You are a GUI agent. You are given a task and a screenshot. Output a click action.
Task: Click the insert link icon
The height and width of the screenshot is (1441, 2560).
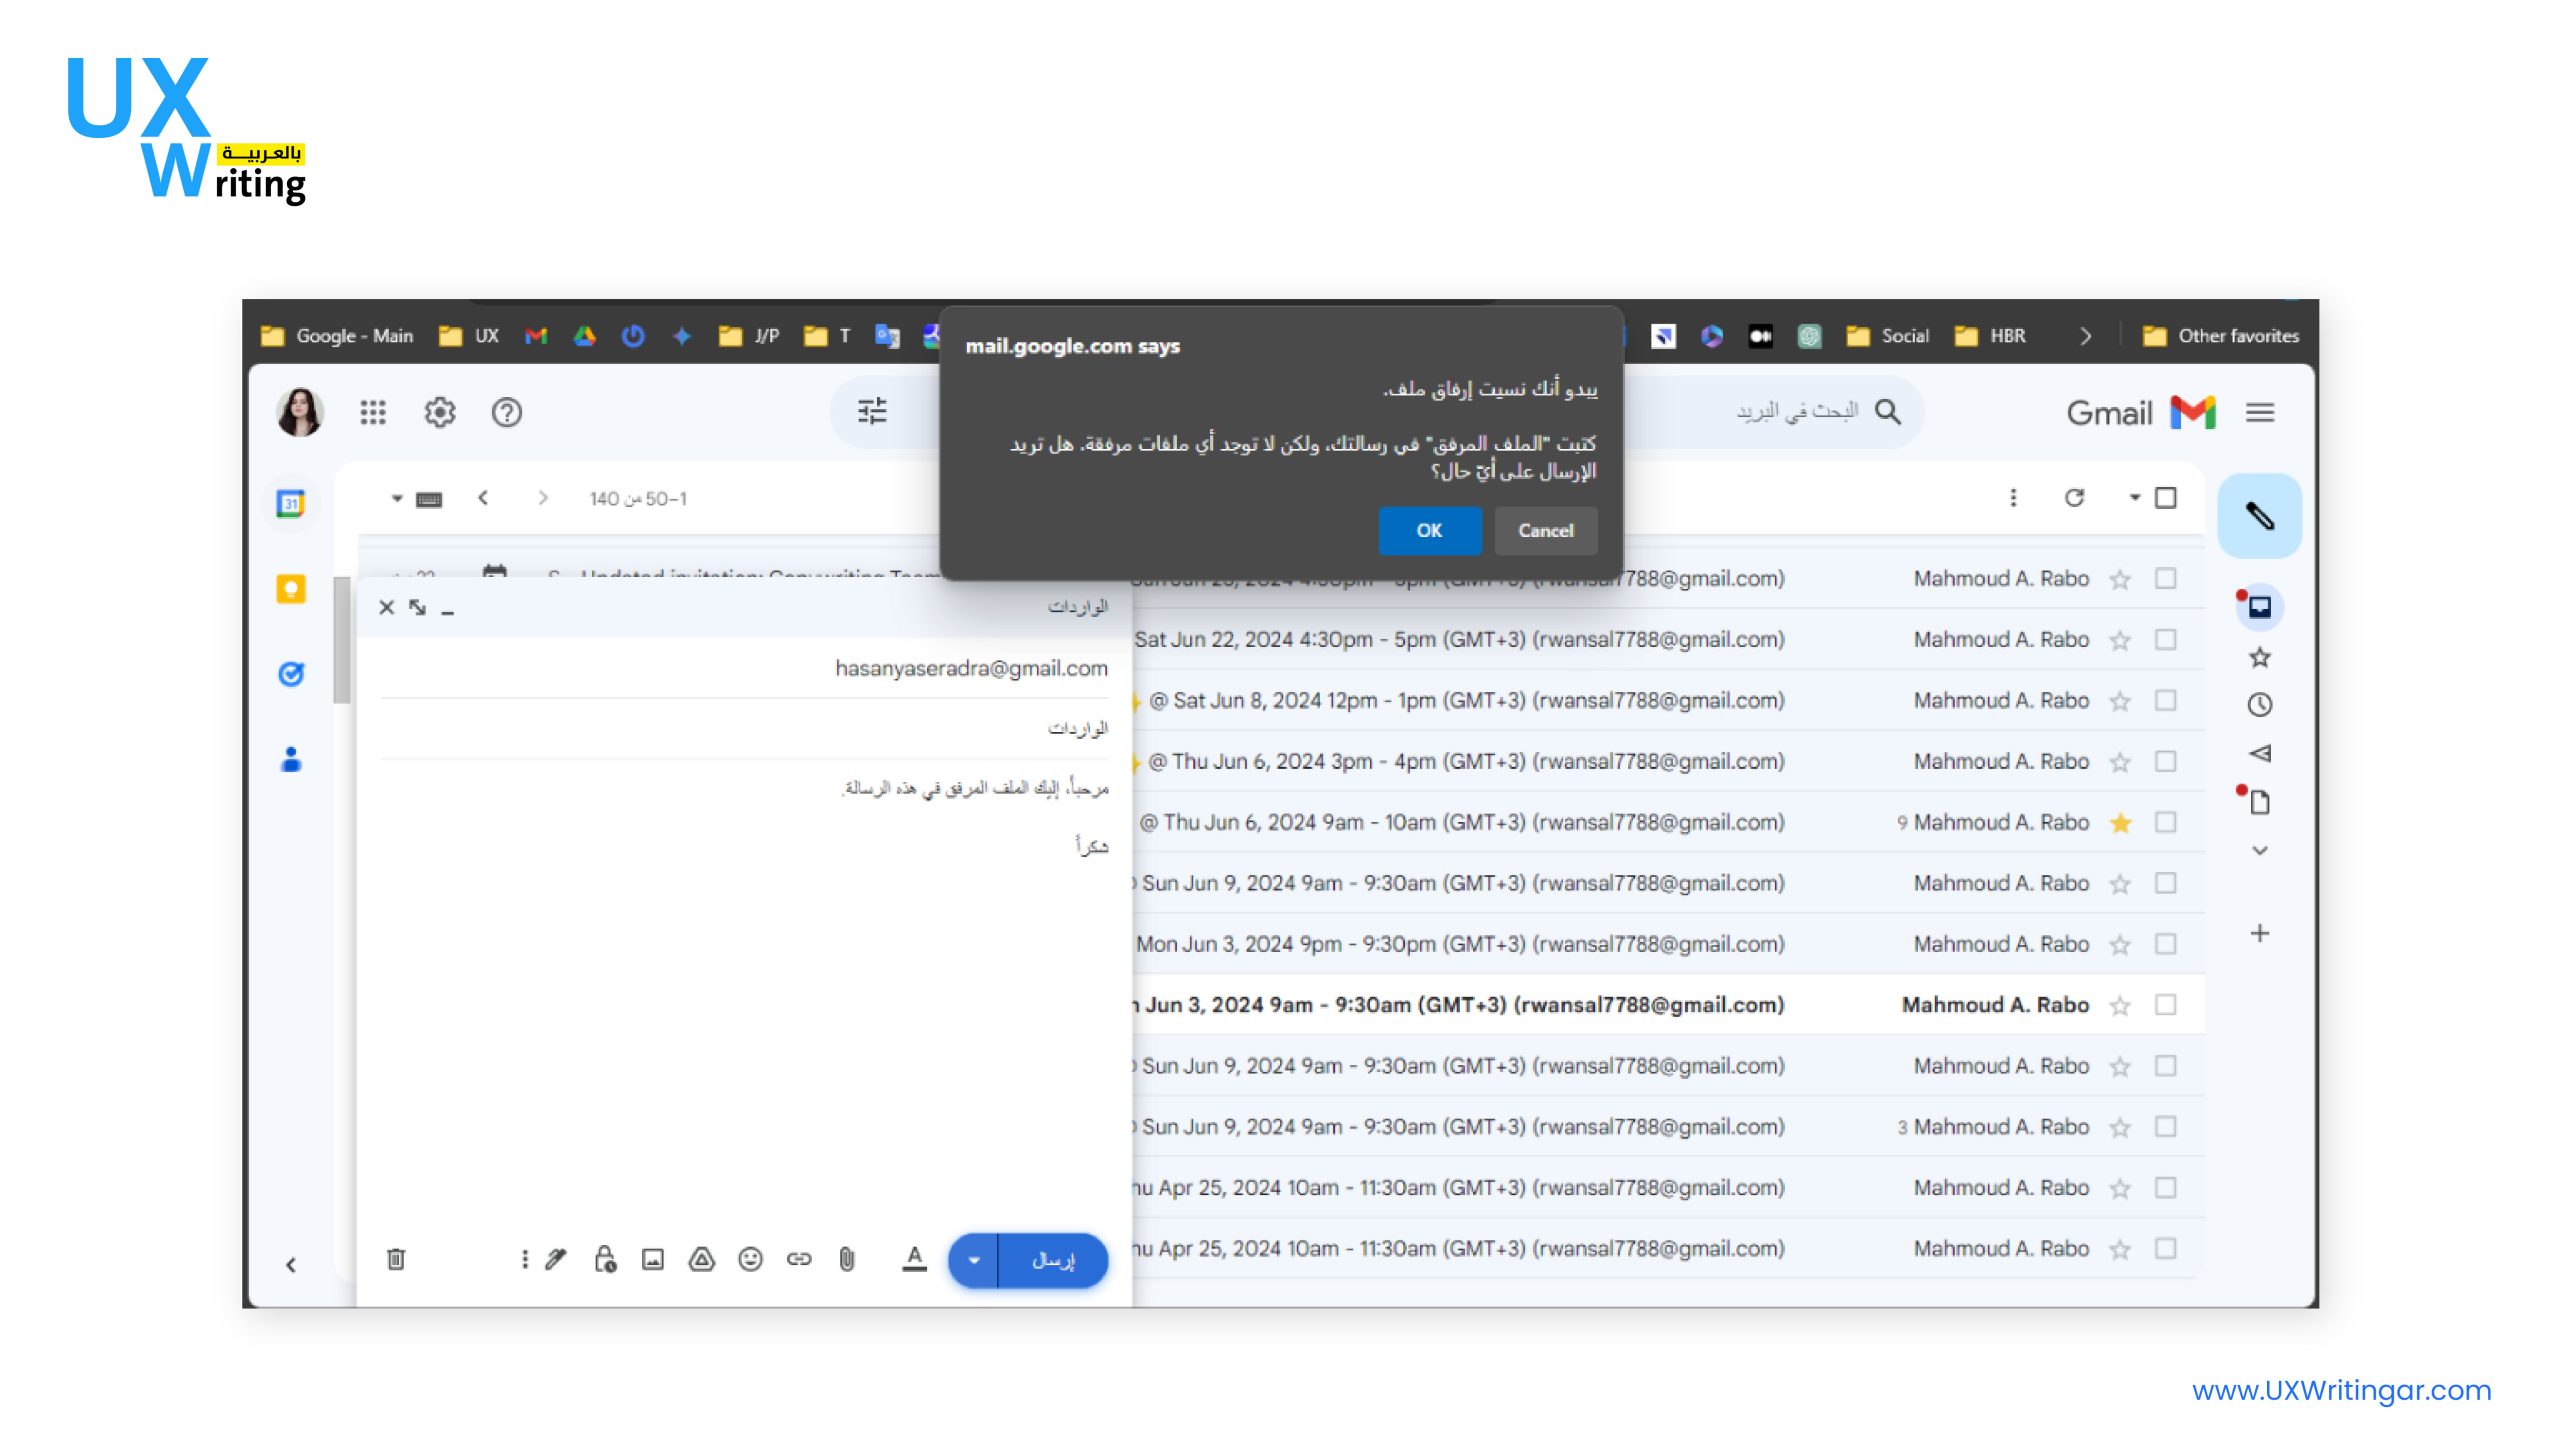pyautogui.click(x=798, y=1259)
